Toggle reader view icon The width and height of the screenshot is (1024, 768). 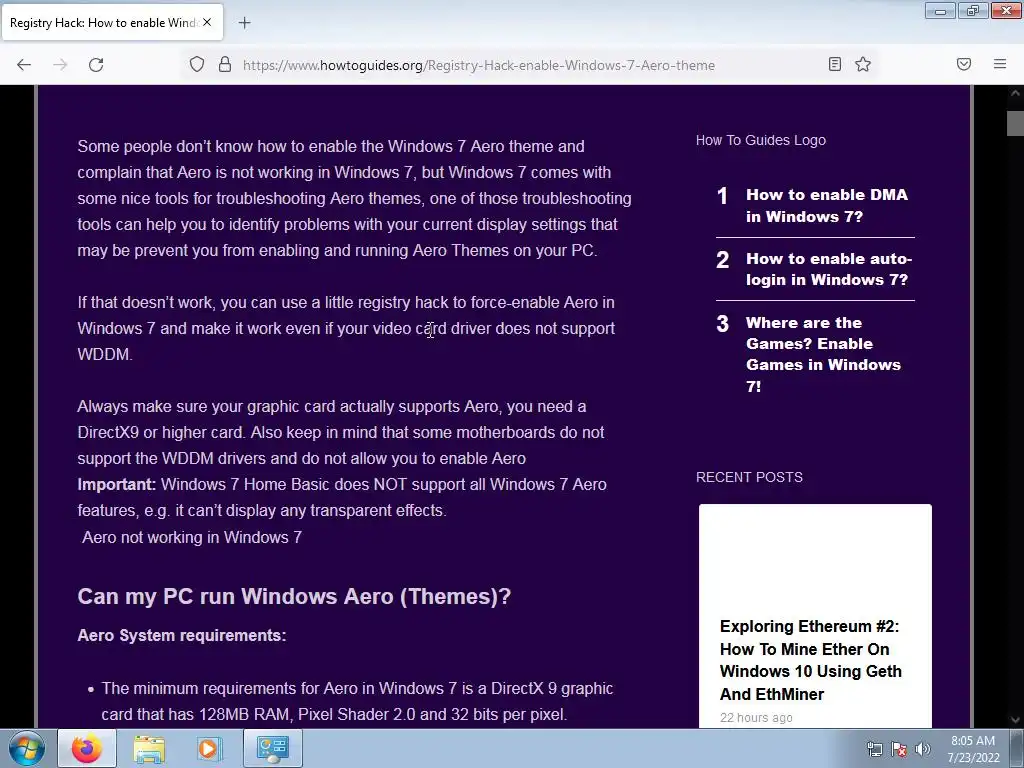tap(835, 64)
